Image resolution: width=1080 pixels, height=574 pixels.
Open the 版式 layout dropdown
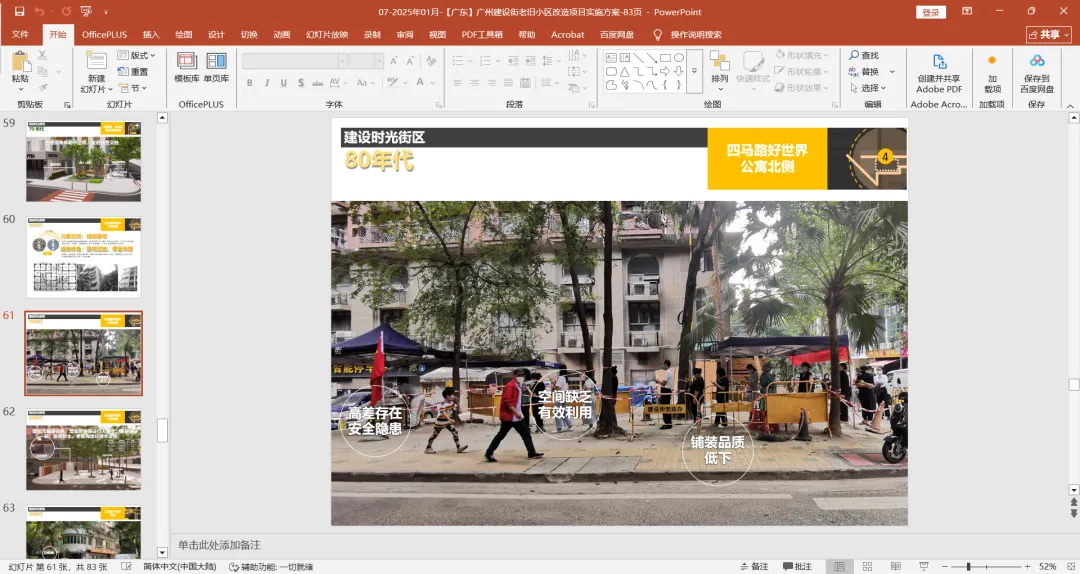136,55
